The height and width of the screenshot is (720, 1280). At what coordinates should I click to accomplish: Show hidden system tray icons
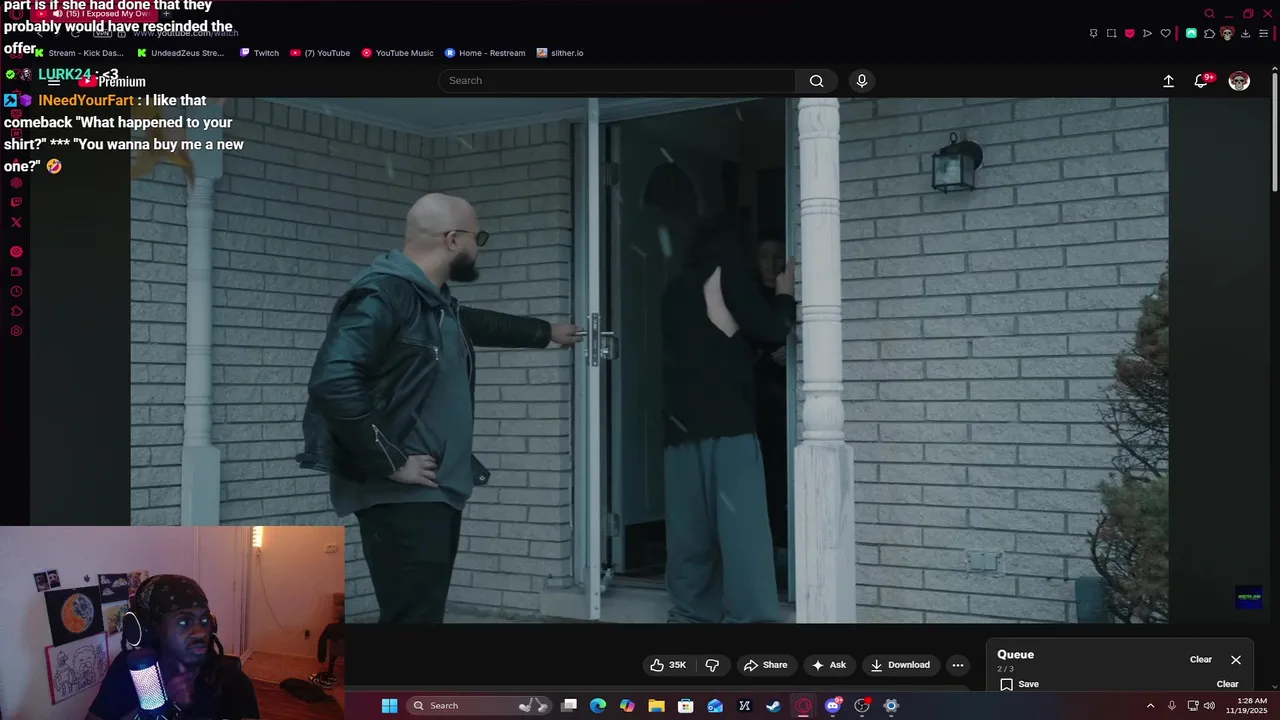[x=1150, y=706]
